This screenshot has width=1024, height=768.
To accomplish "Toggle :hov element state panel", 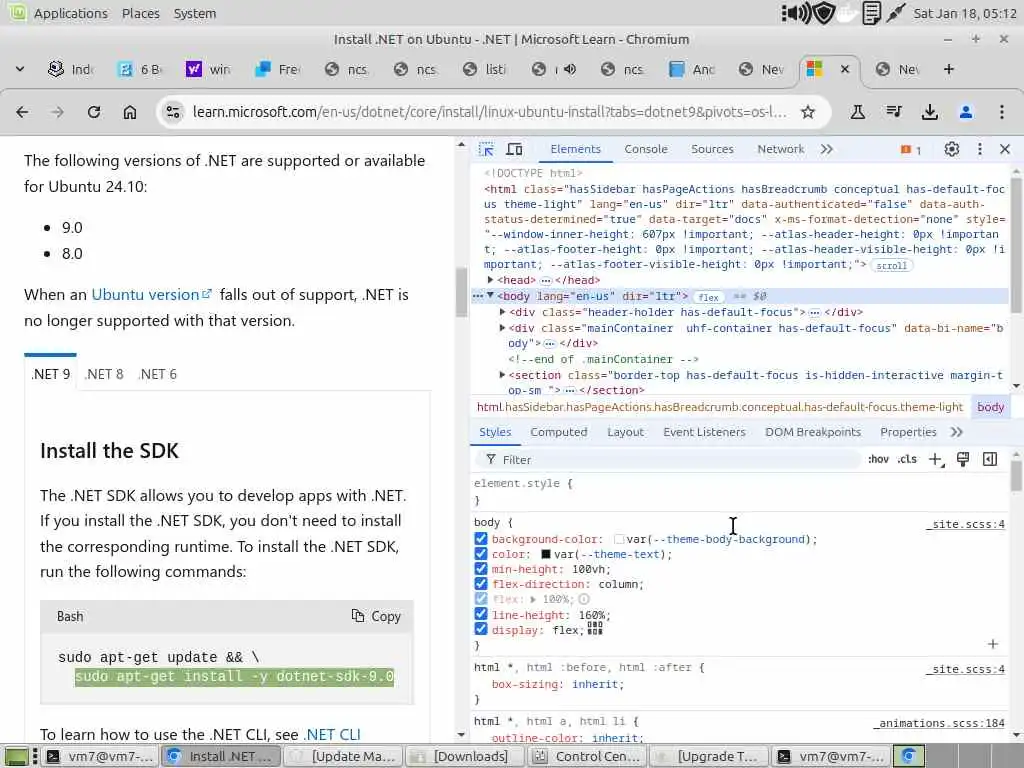I will click(878, 459).
